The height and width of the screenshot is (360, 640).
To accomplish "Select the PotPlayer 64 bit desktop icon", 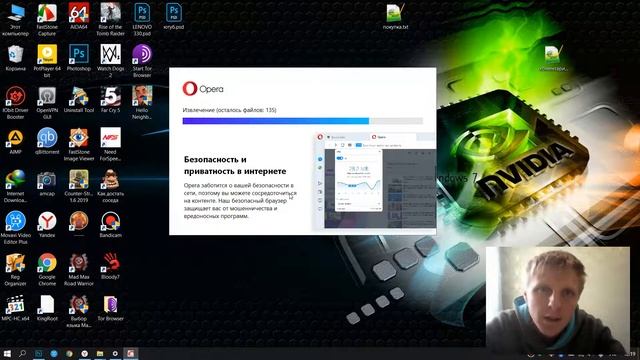I will point(47,61).
